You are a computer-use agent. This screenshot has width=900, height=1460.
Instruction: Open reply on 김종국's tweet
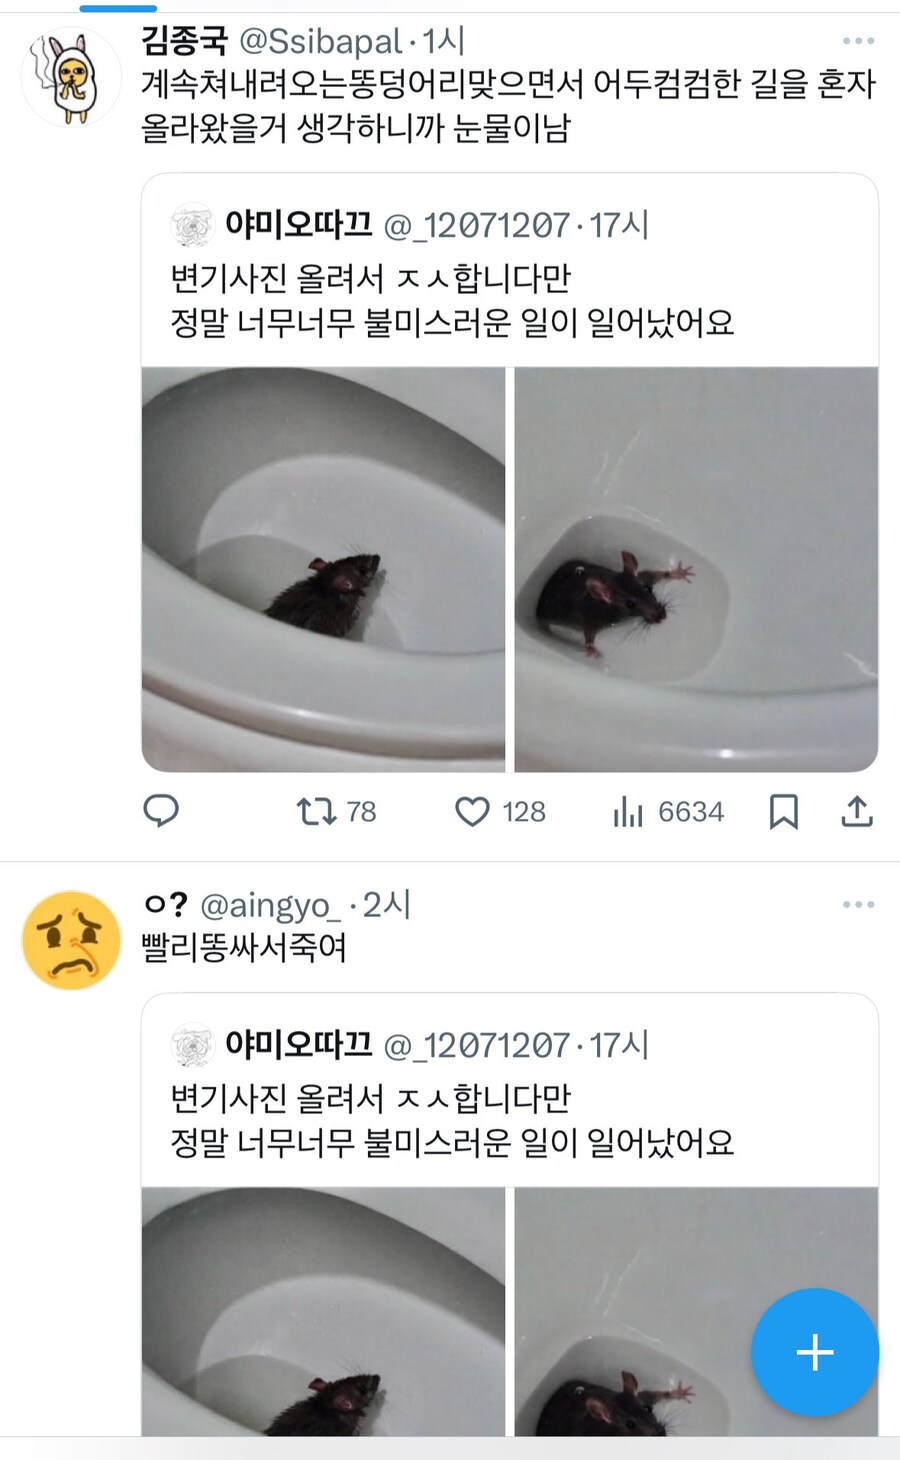(161, 811)
